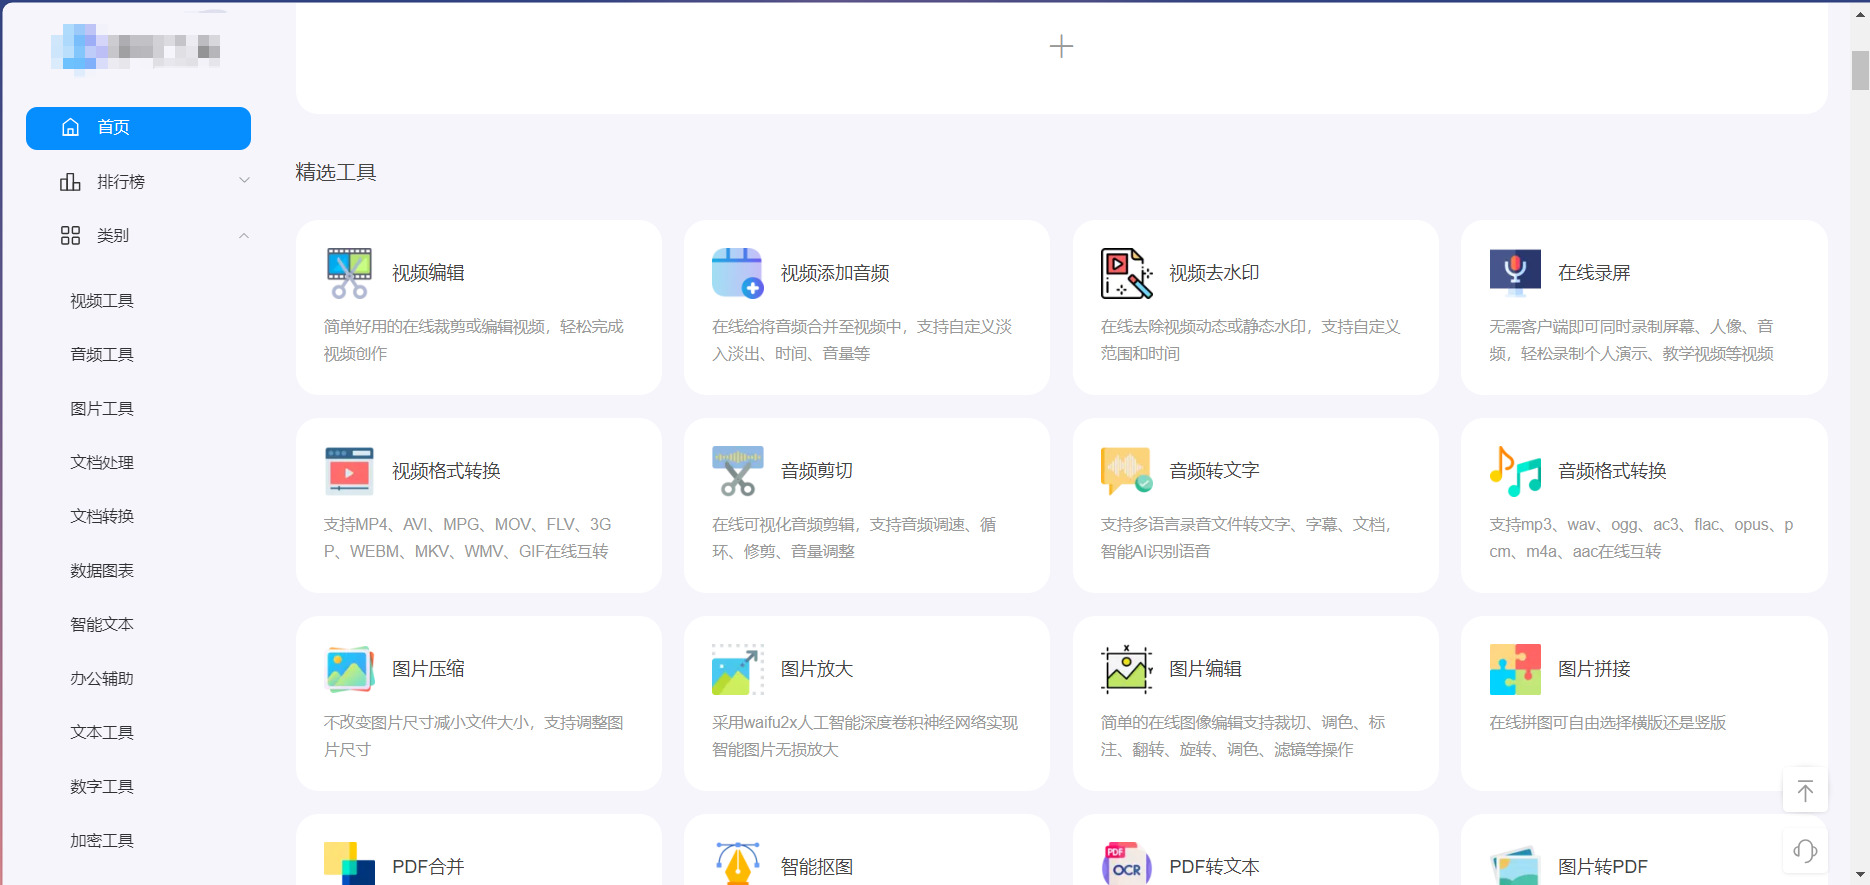Viewport: 1870px width, 885px height.
Task: Select the 音频剪切 scissors icon
Action: 737,471
